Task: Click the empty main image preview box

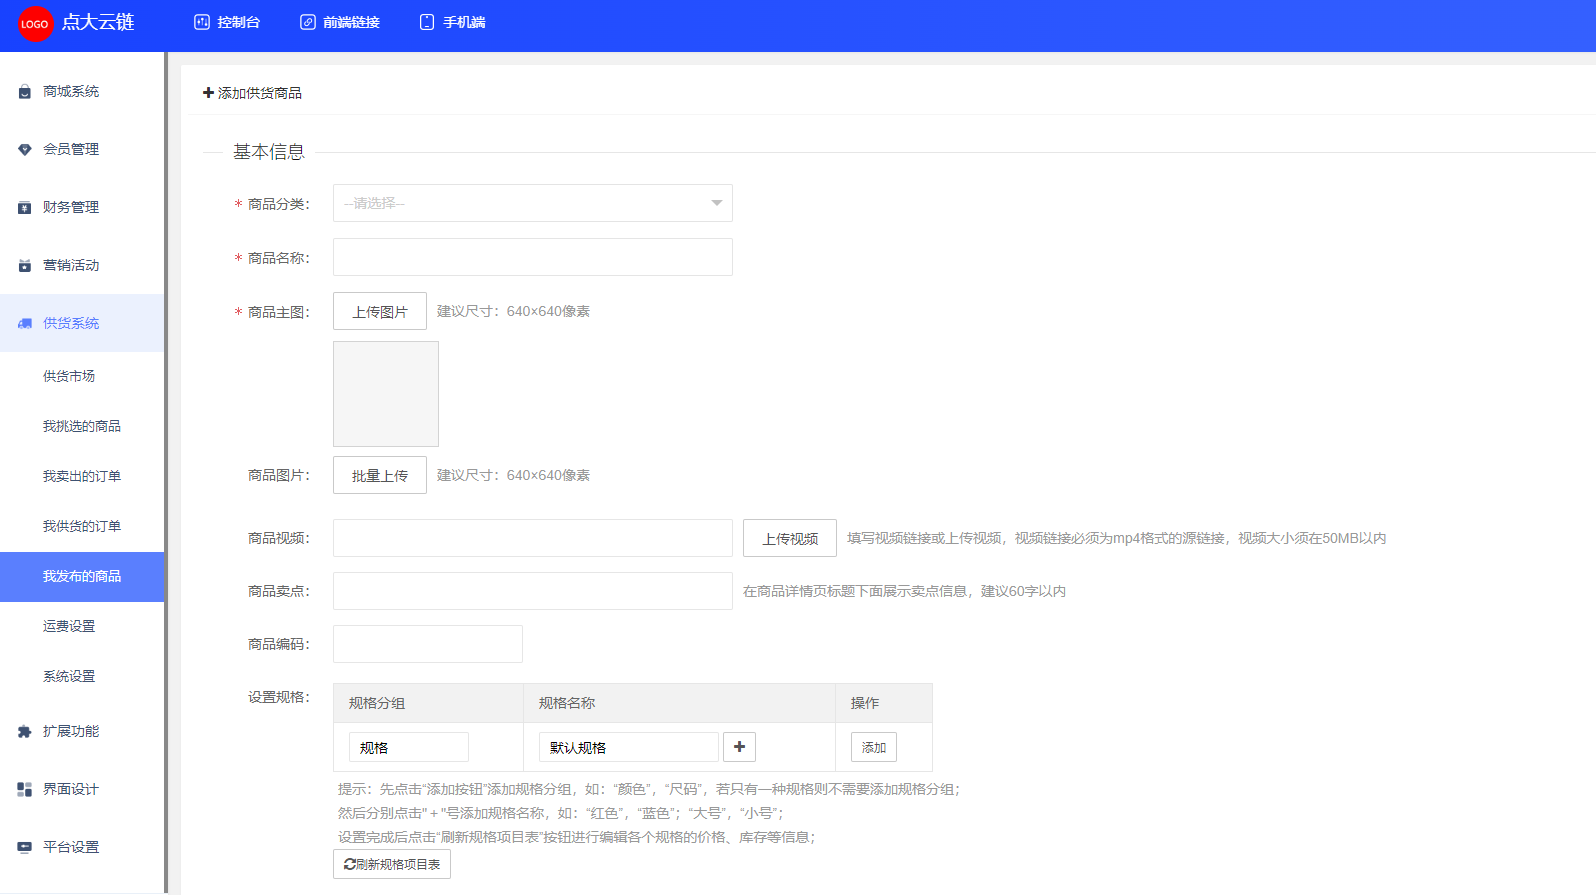Action: point(386,394)
